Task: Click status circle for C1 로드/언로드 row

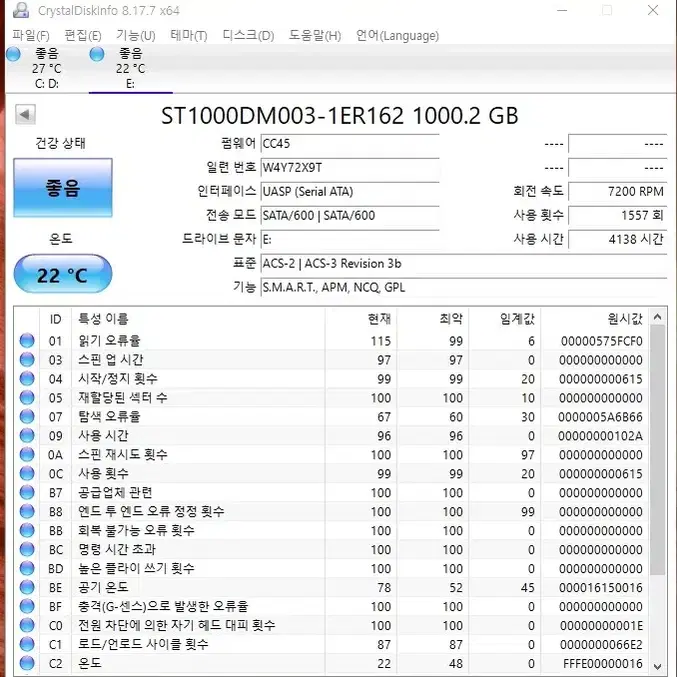Action: tap(27, 645)
